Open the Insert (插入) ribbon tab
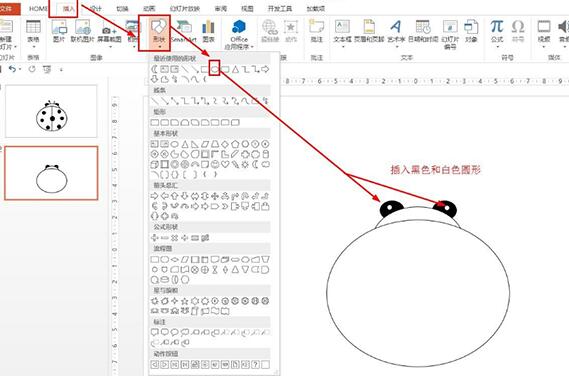The image size is (569, 376). [68, 8]
